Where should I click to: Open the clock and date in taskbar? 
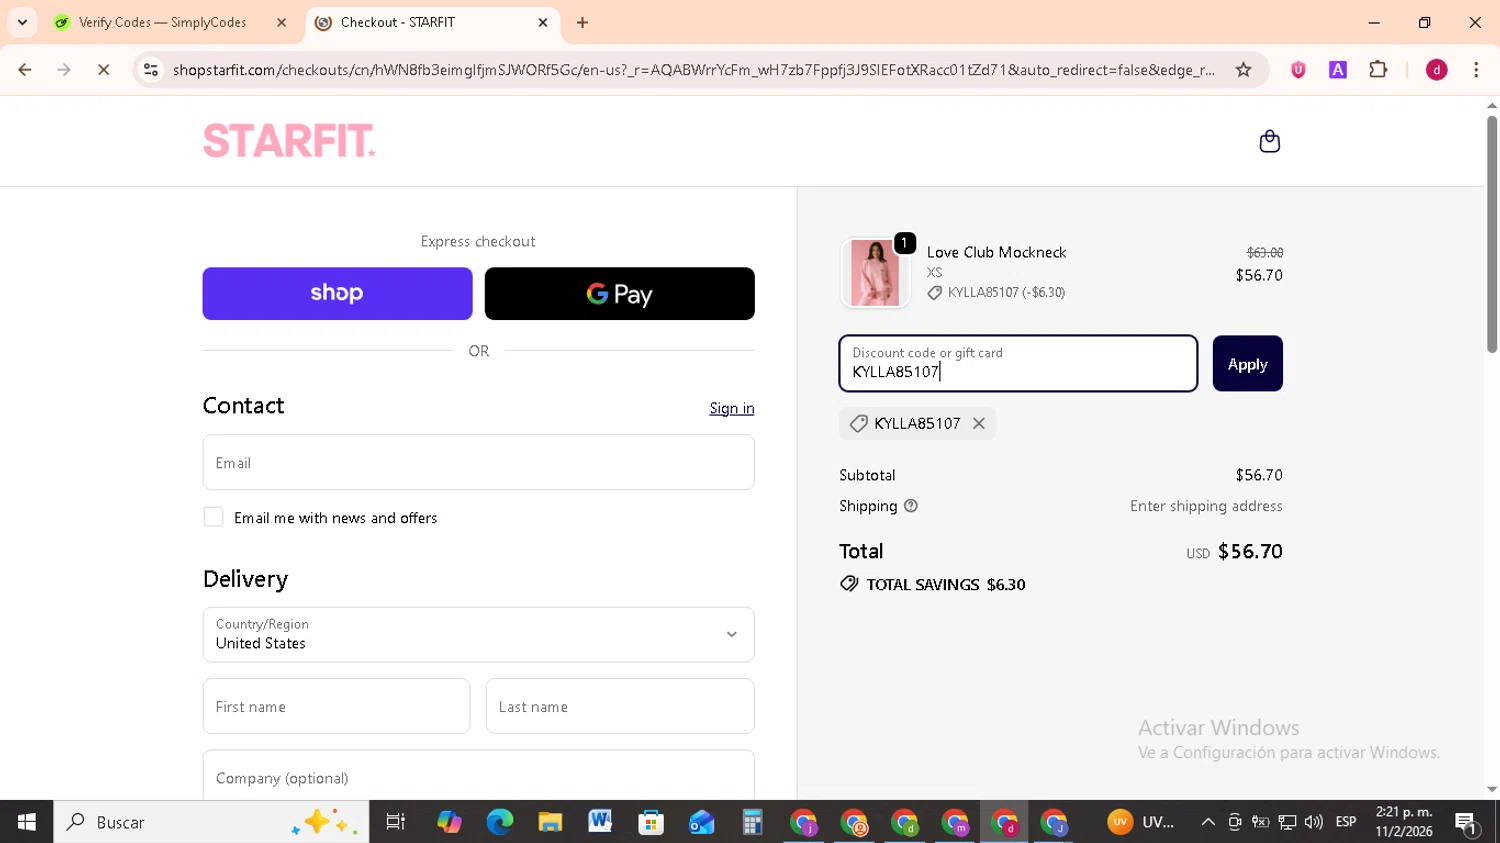[1403, 822]
